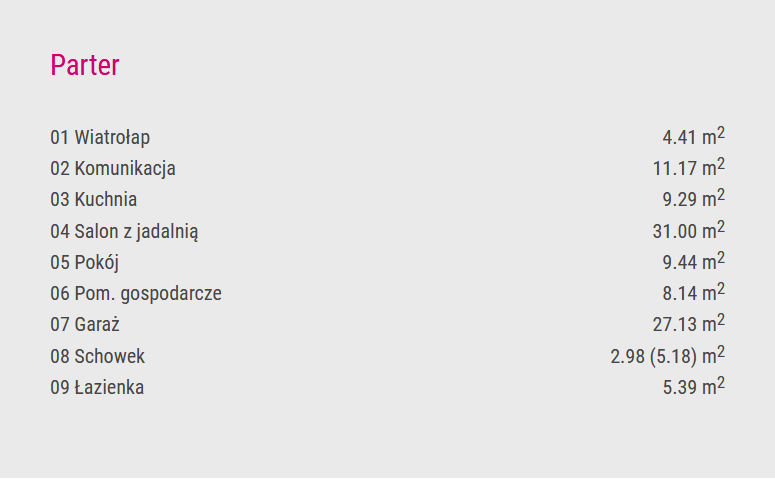Click the 27.13 m² area value

click(x=689, y=324)
